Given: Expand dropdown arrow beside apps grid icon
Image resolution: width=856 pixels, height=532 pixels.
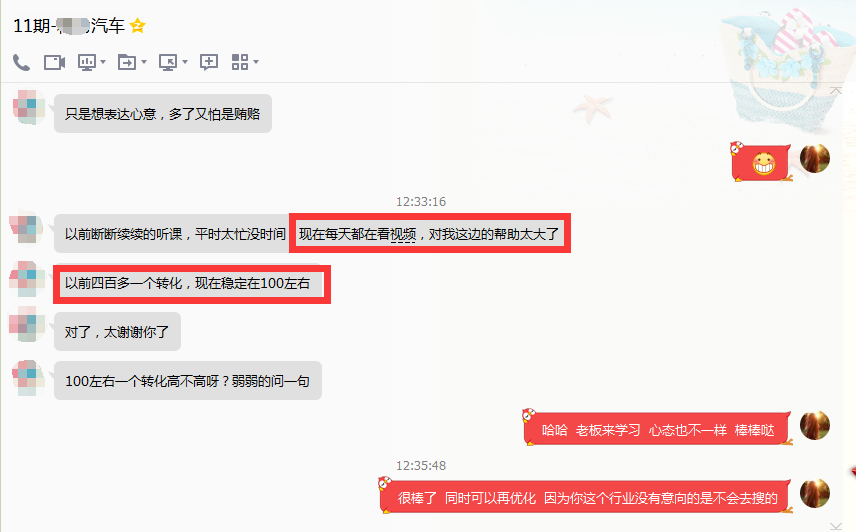Looking at the screenshot, I should pyautogui.click(x=255, y=62).
